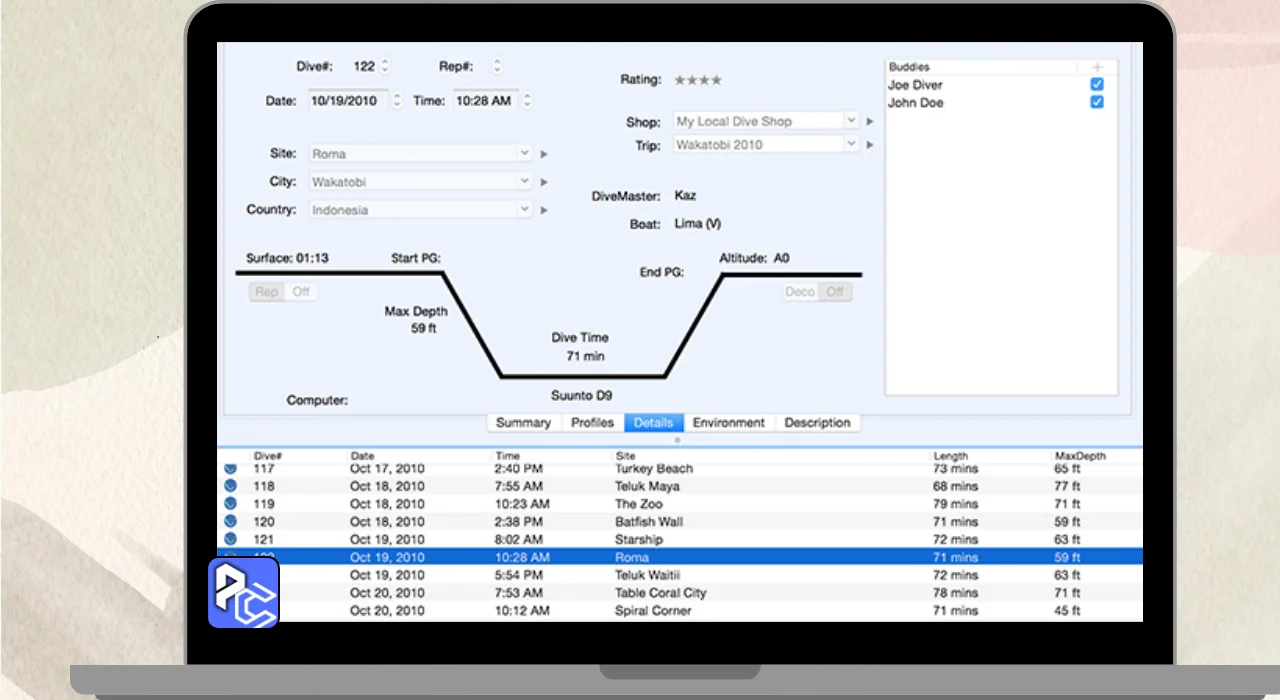The width and height of the screenshot is (1280, 700).
Task: Toggle the Rep Off switch
Action: pyautogui.click(x=300, y=292)
